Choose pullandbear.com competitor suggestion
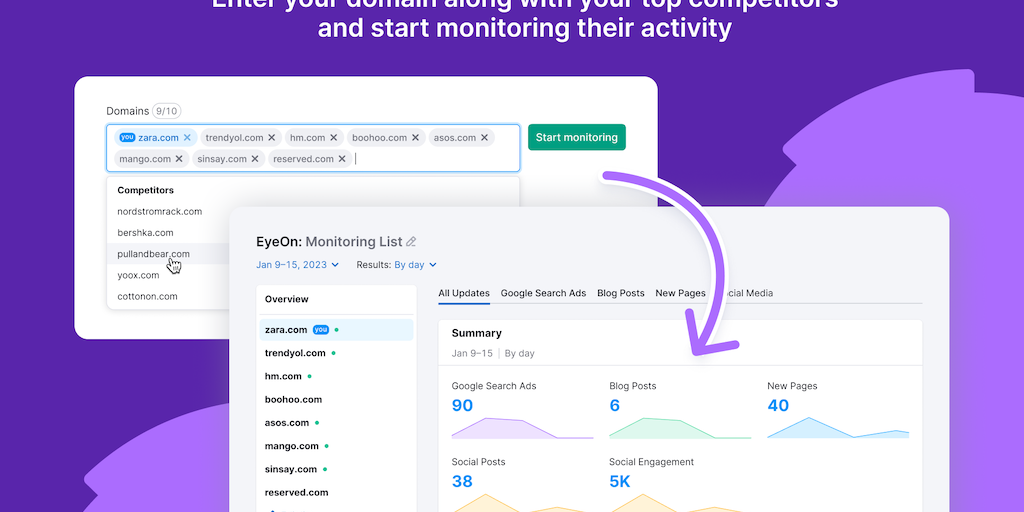1024x512 pixels. pos(153,254)
